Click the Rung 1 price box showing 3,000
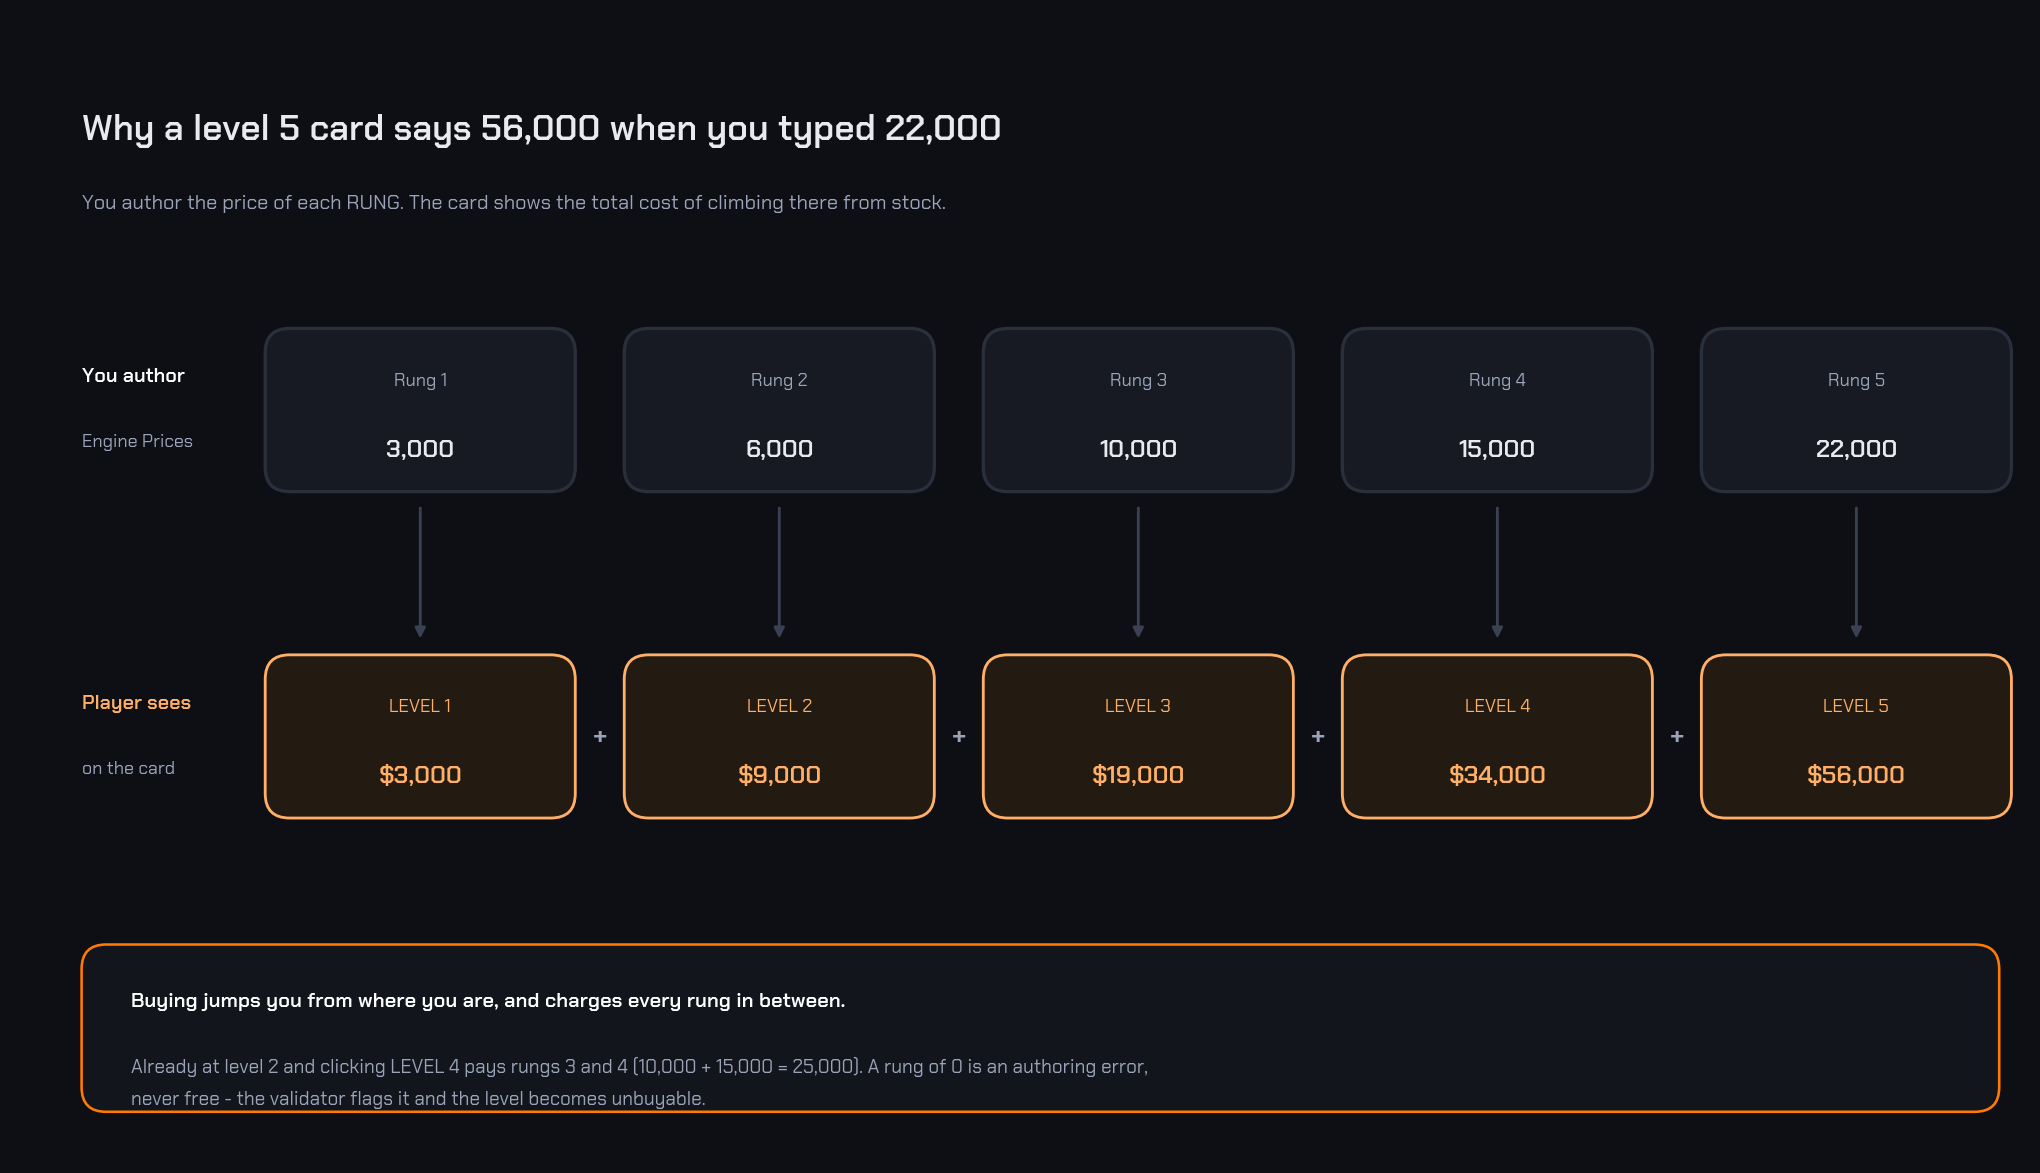 tap(420, 410)
